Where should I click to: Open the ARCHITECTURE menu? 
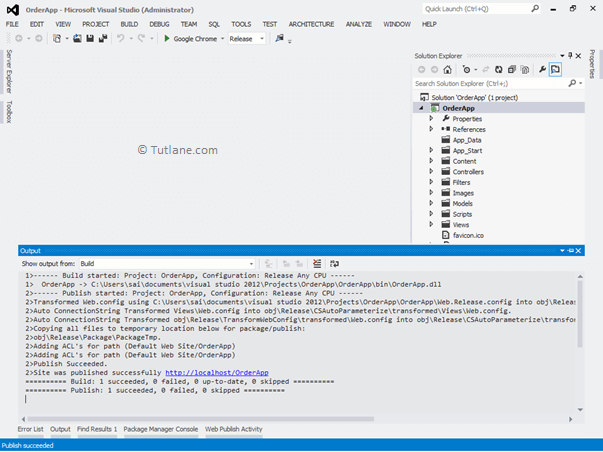[311, 24]
